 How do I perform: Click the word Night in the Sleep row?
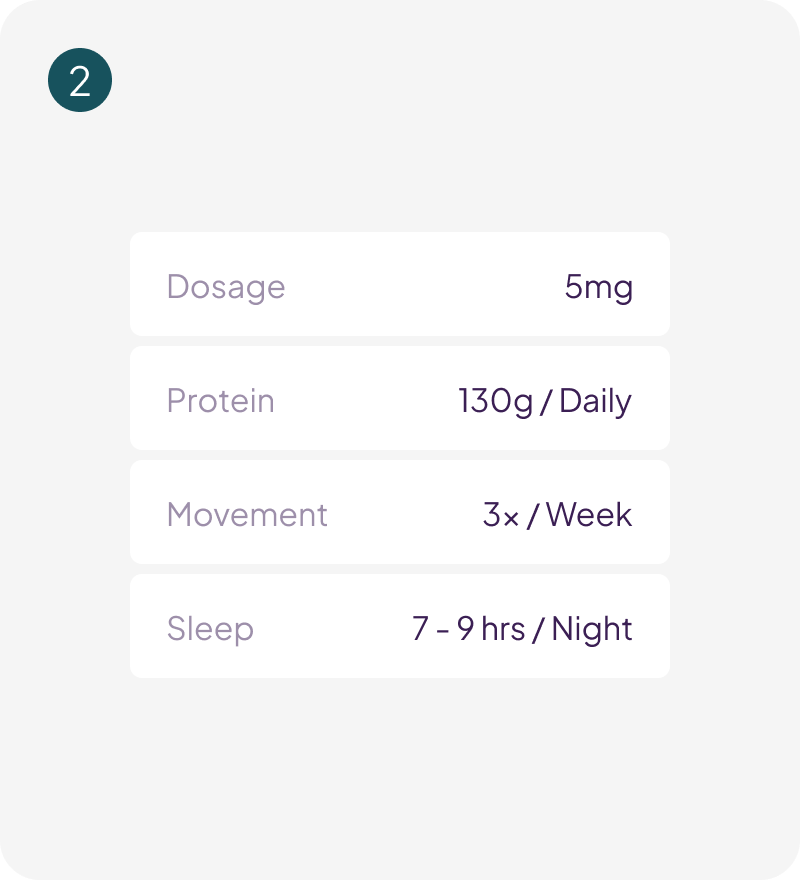pyautogui.click(x=592, y=629)
